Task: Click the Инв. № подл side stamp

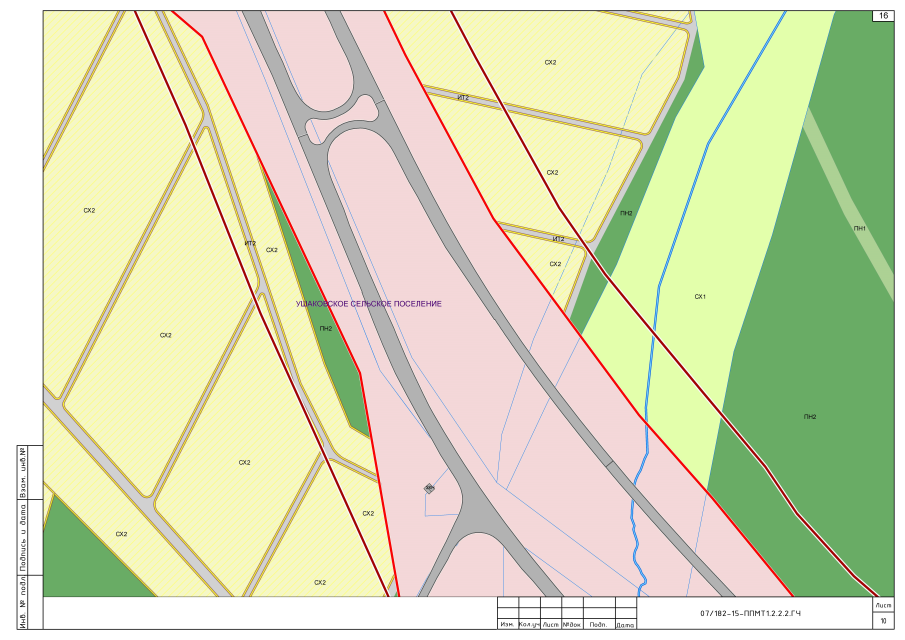Action: (x=22, y=602)
